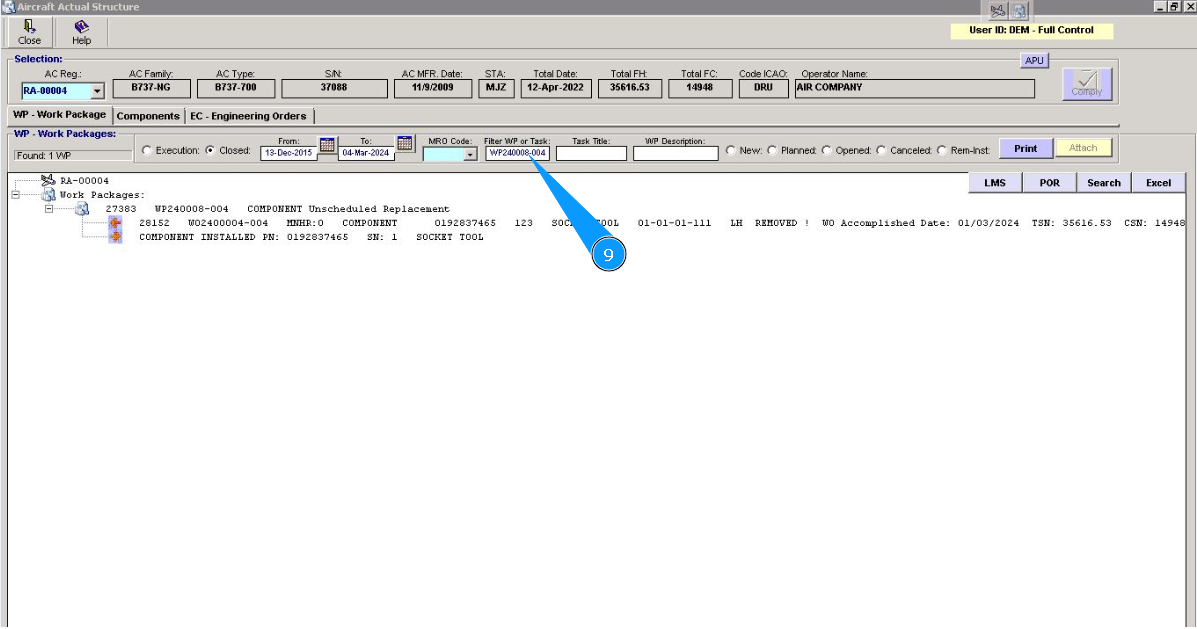Select the Planned status radio button
The height and width of the screenshot is (629, 1197).
[772, 150]
